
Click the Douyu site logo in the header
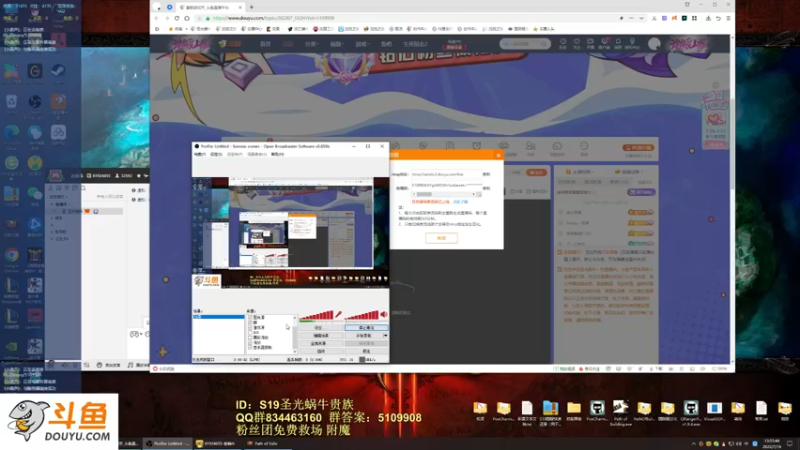tap(230, 44)
